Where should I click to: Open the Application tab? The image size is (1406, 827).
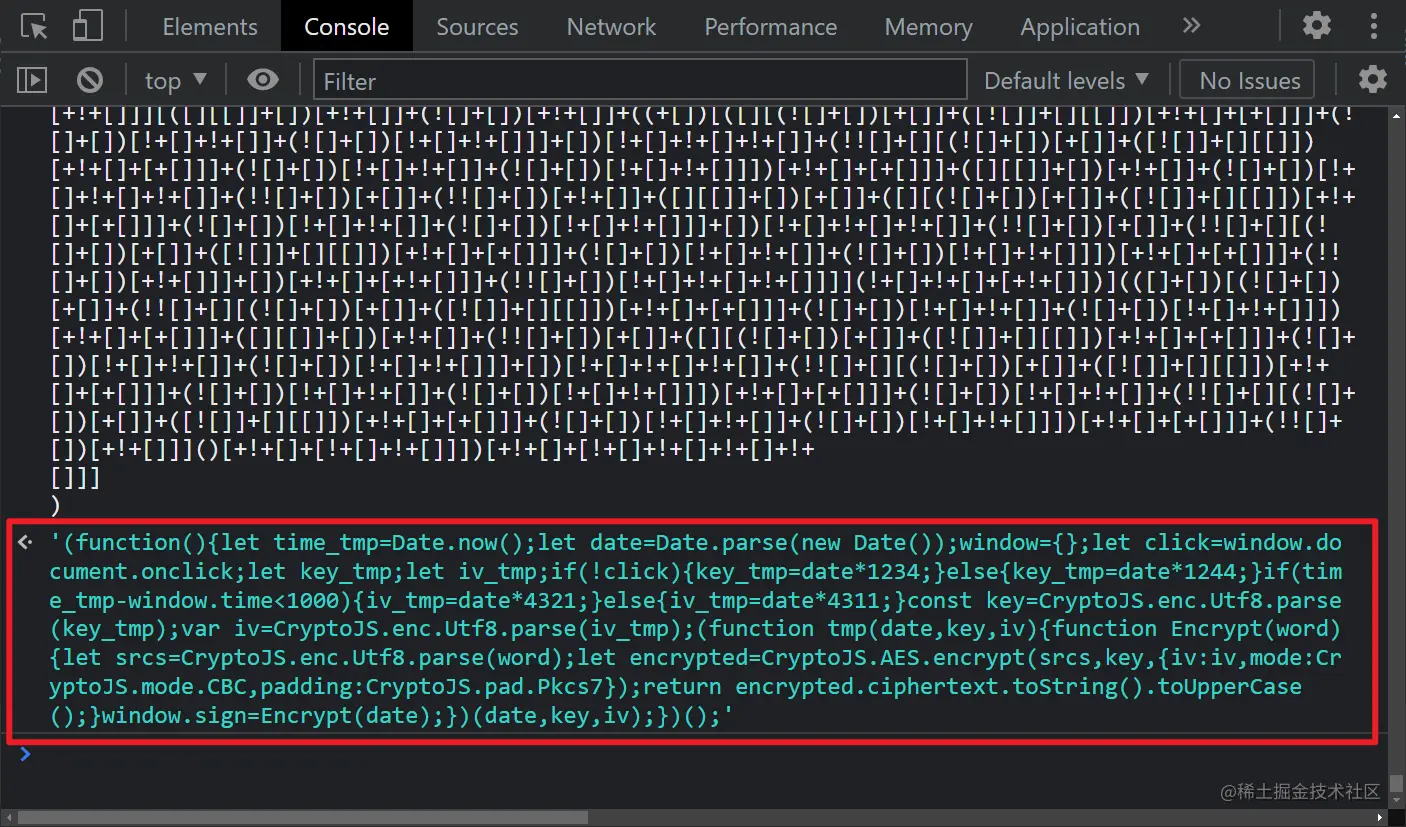1080,27
